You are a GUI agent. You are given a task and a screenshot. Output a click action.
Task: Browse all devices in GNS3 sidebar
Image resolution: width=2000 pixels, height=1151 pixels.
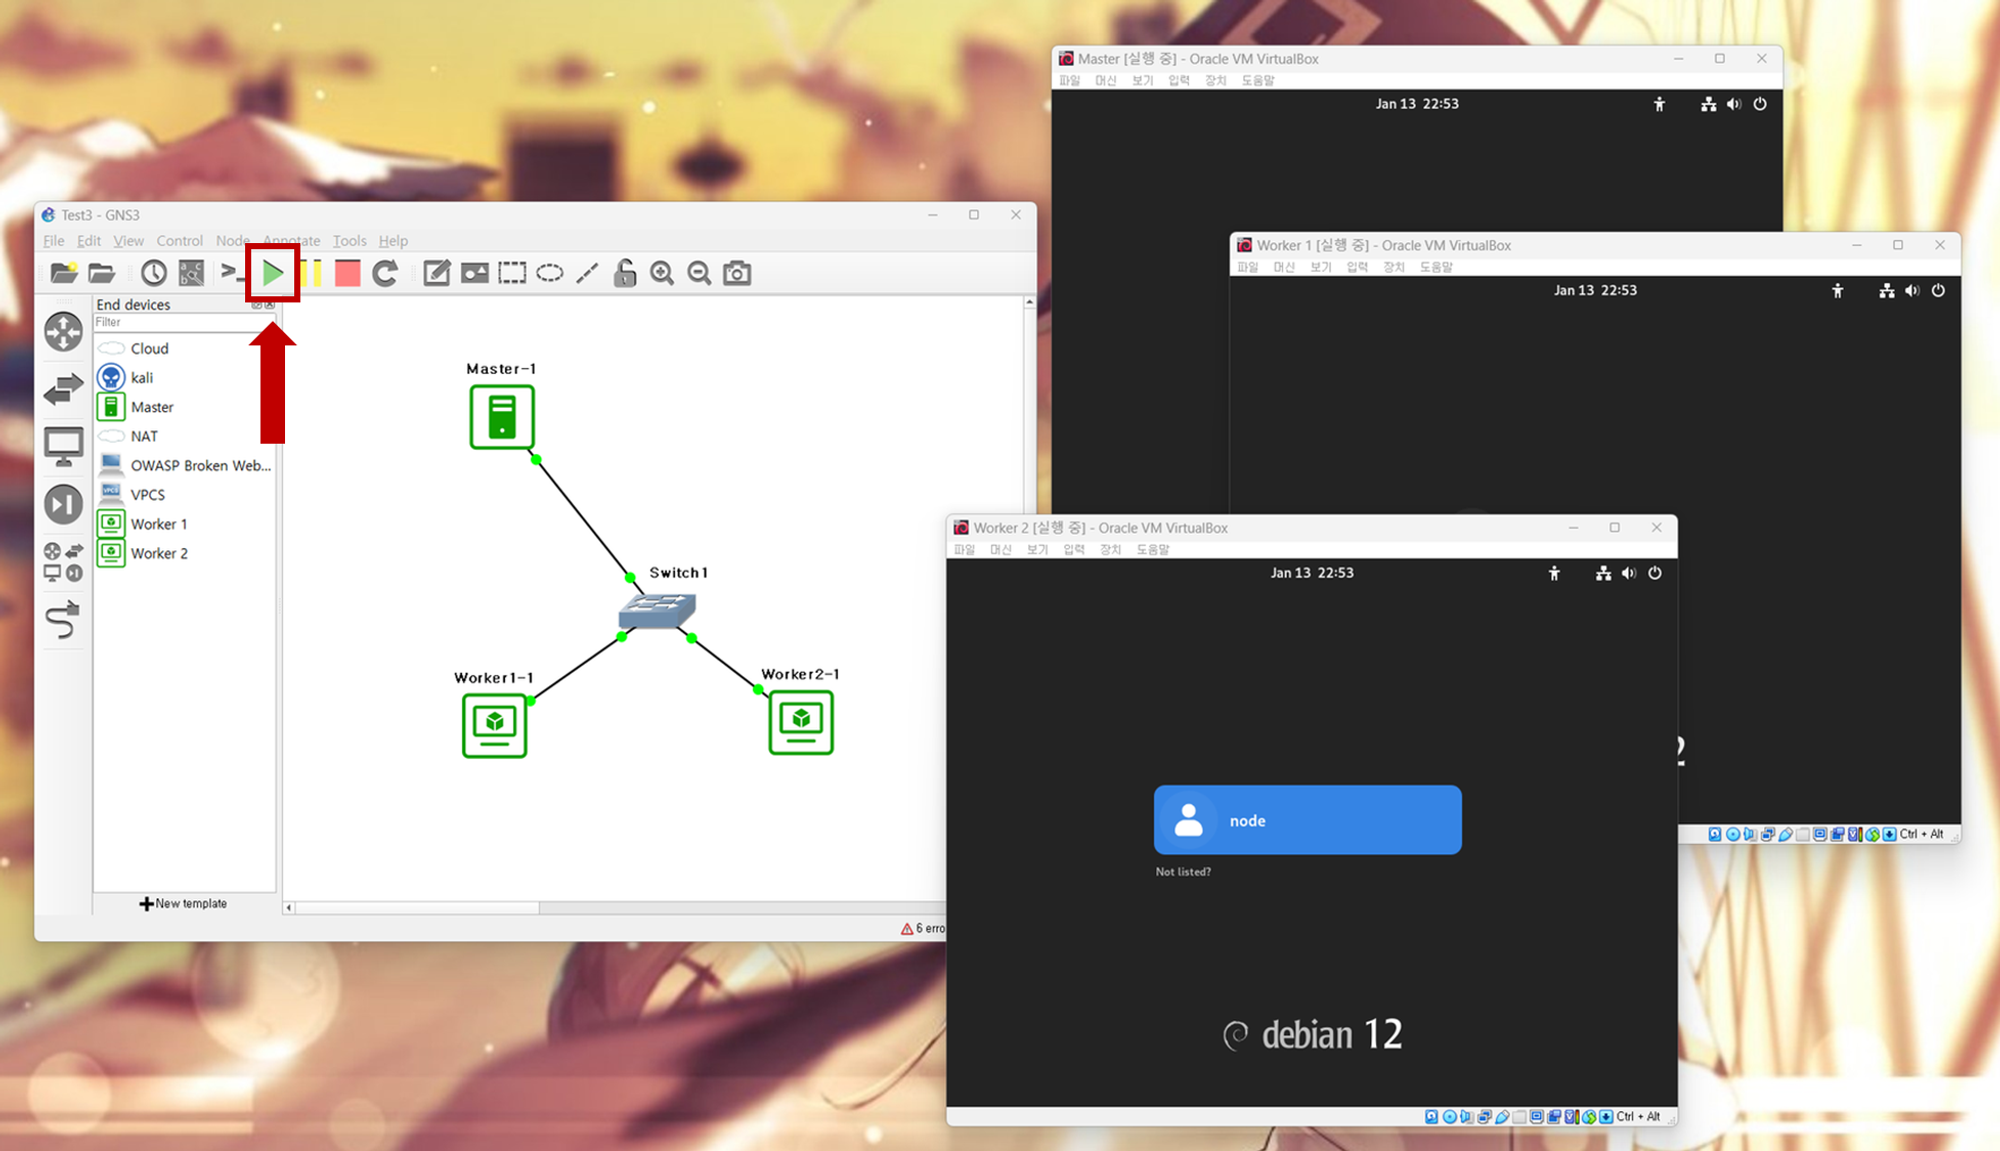[63, 562]
